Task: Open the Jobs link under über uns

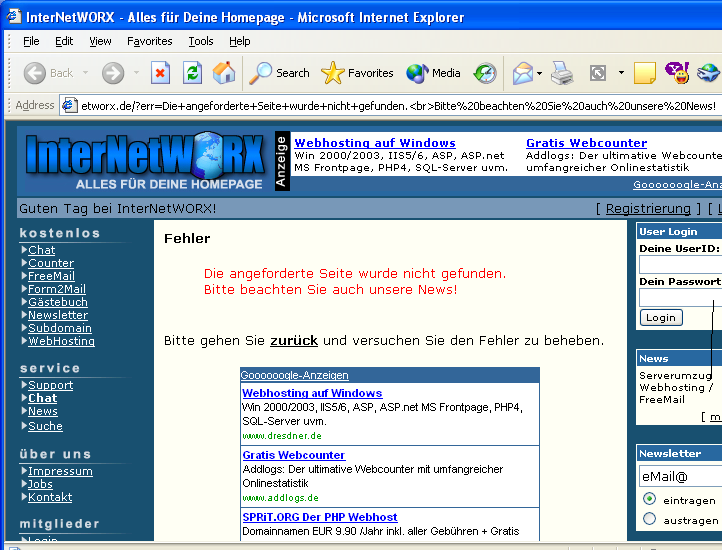Action: pyautogui.click(x=40, y=484)
